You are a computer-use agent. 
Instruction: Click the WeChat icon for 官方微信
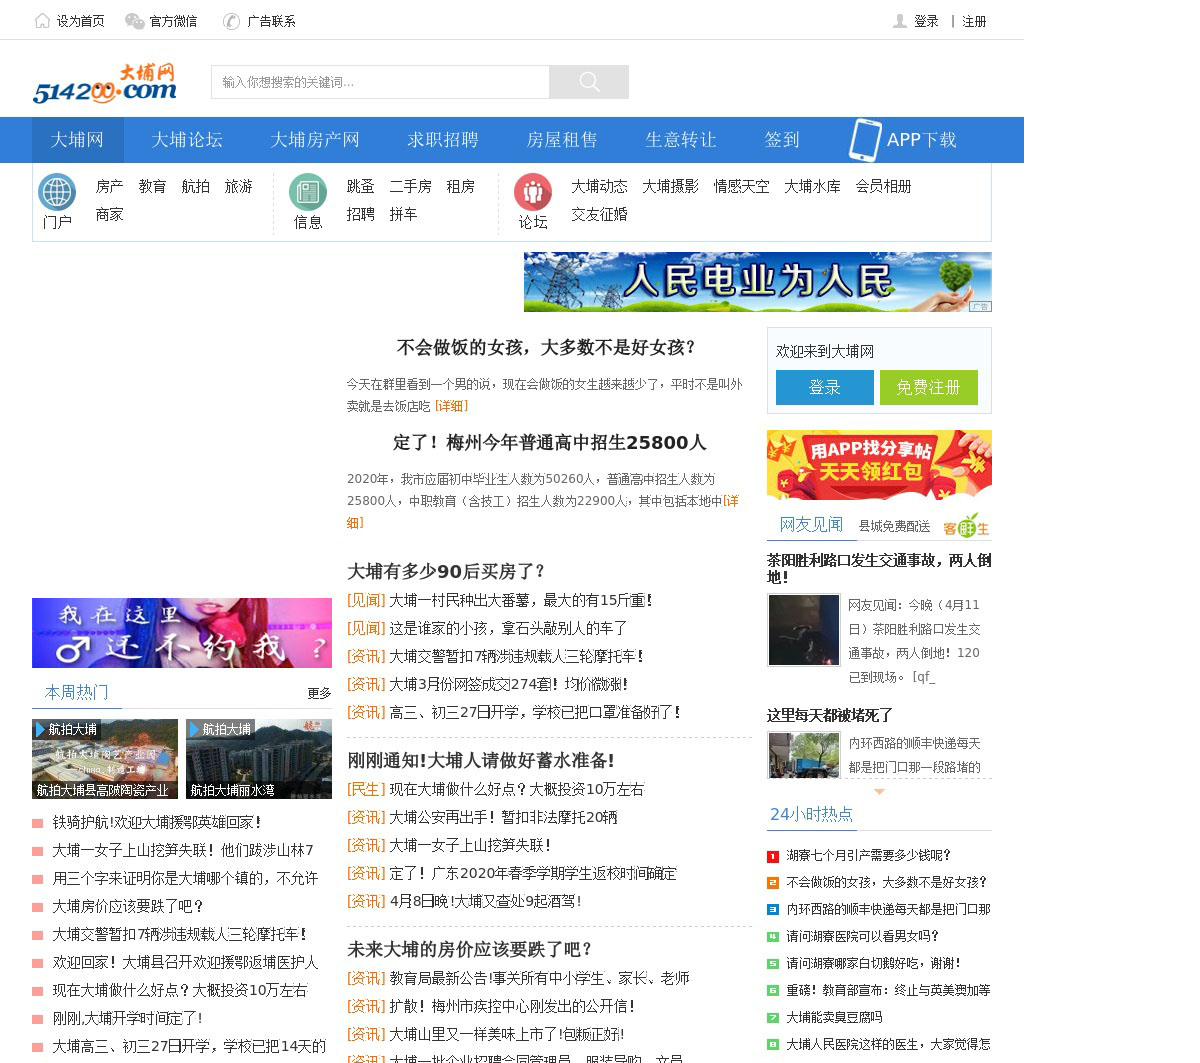pyautogui.click(x=134, y=21)
